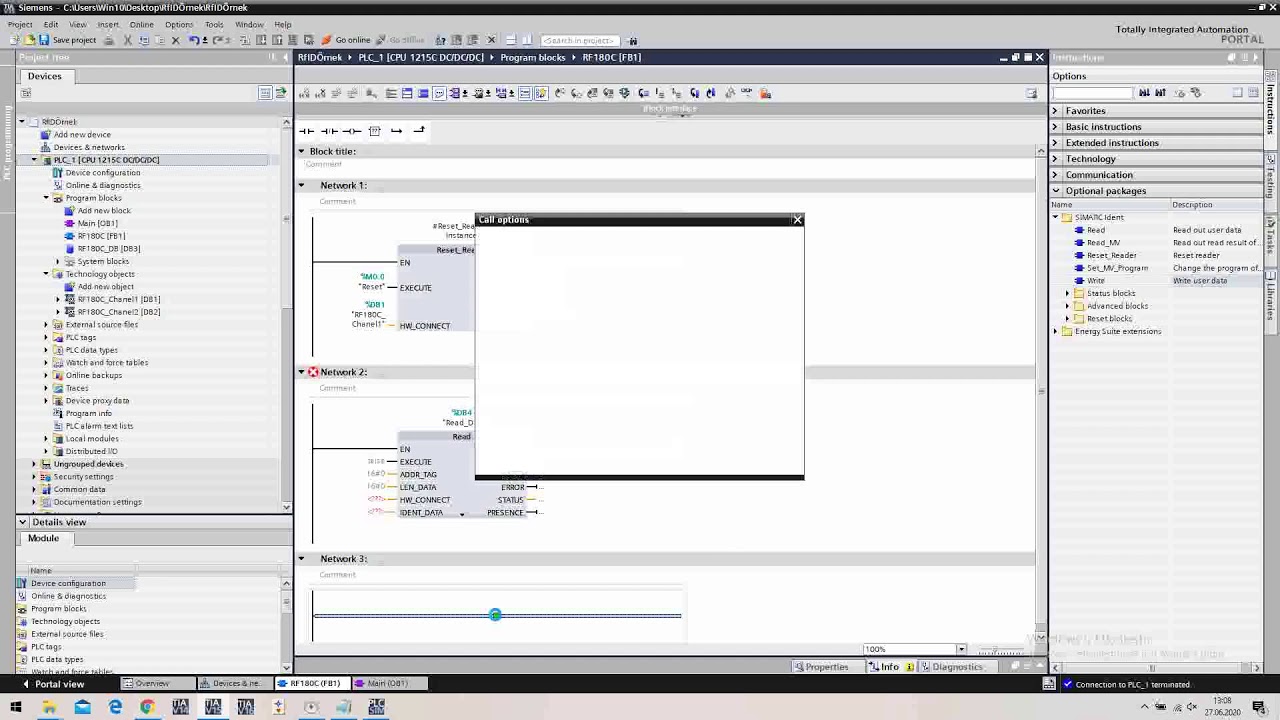Collapse Network 1

coord(301,185)
